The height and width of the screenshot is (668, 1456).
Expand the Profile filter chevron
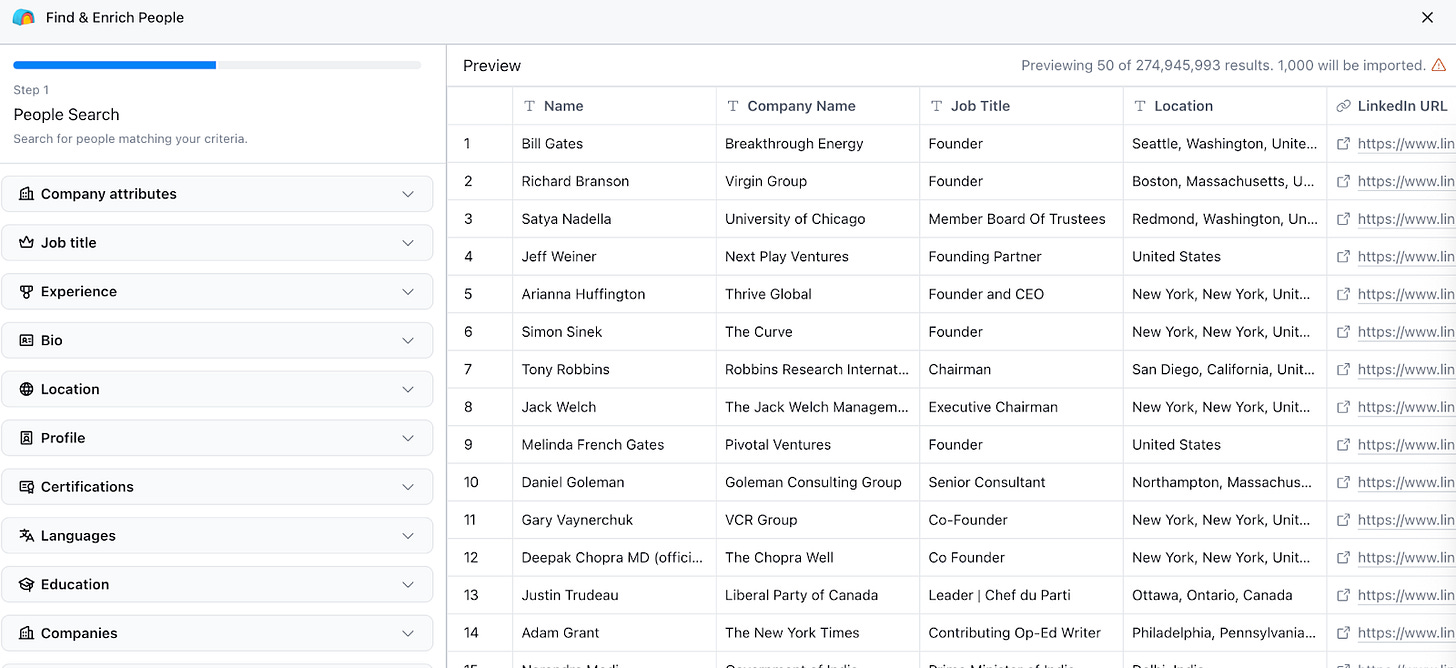408,438
